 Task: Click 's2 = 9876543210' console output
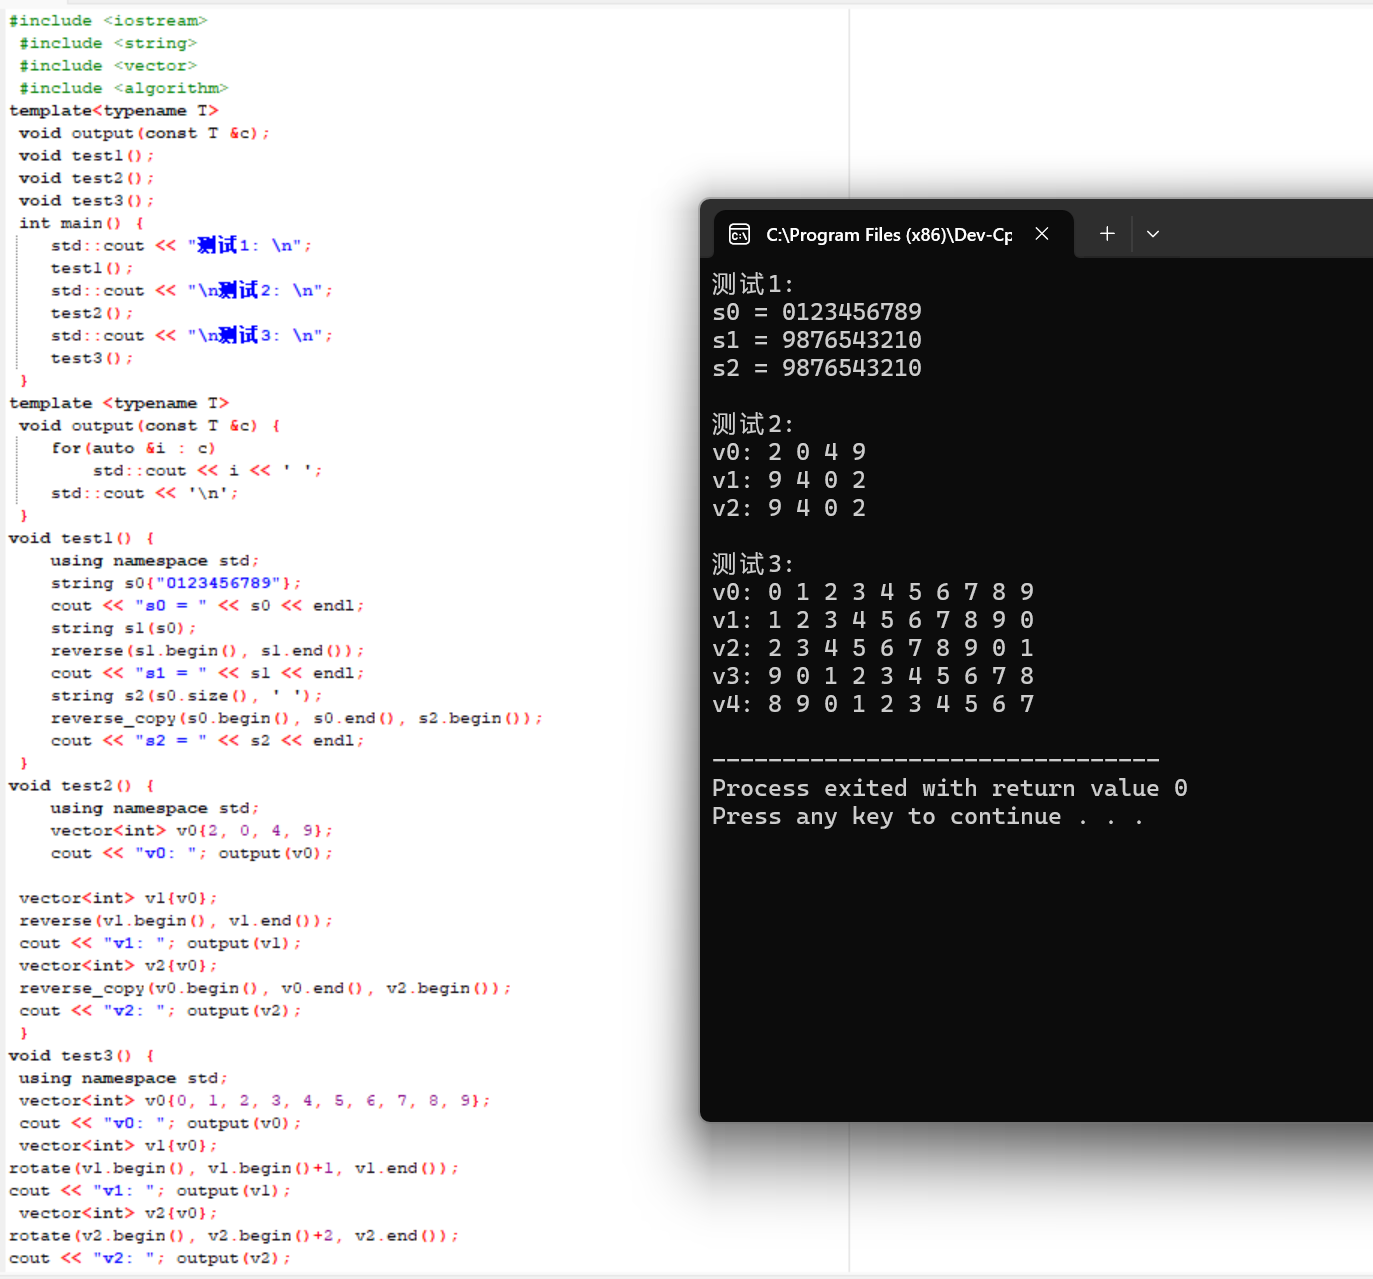click(x=817, y=368)
